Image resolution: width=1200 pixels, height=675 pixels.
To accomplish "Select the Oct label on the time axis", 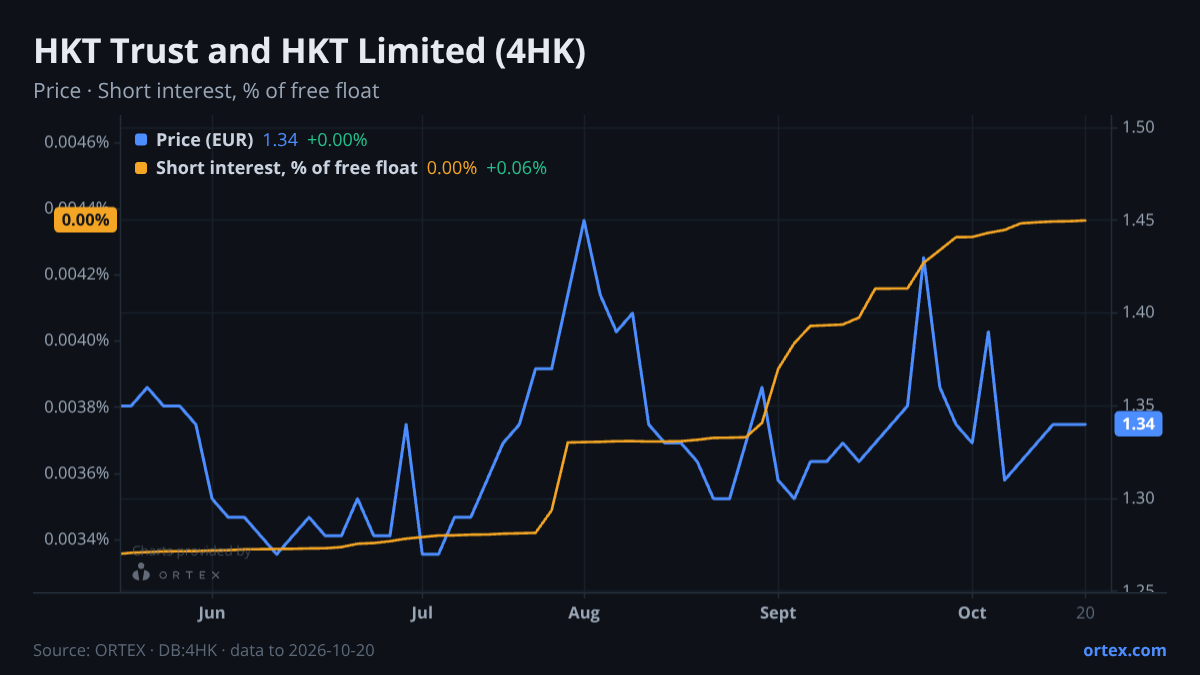I will (972, 613).
